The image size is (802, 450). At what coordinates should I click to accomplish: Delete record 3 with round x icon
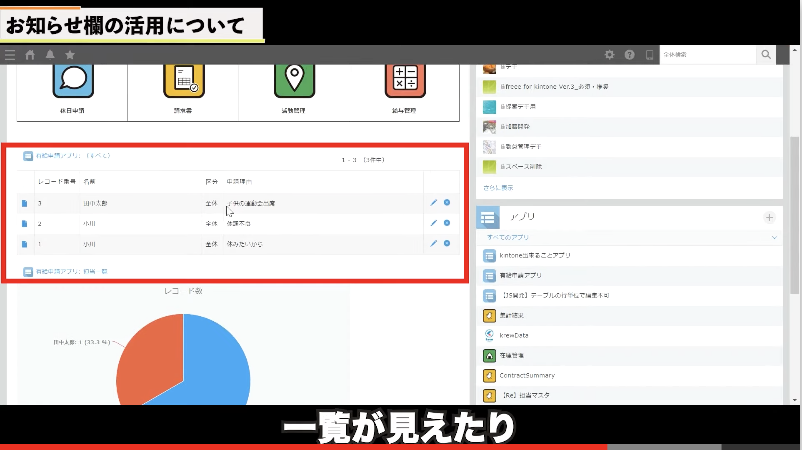(447, 202)
